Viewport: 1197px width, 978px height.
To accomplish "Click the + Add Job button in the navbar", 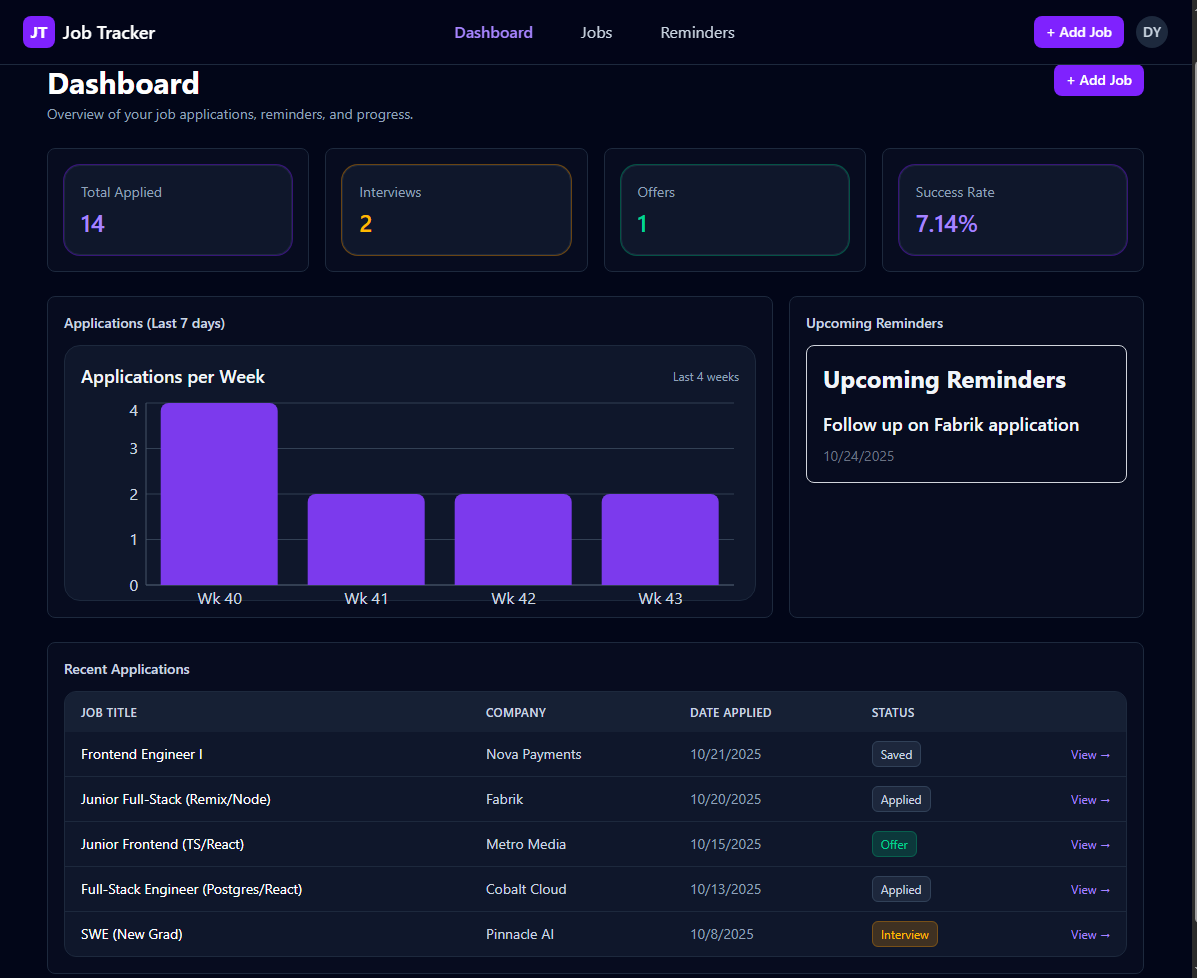I will (x=1078, y=31).
